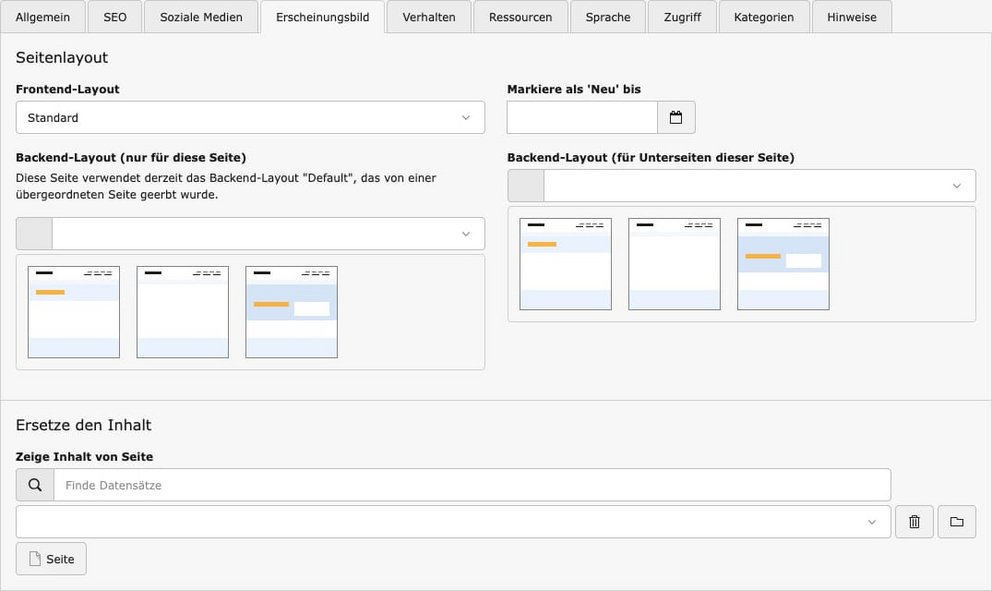Click the Markiere als 'Neu' bis date field

[x=582, y=118]
